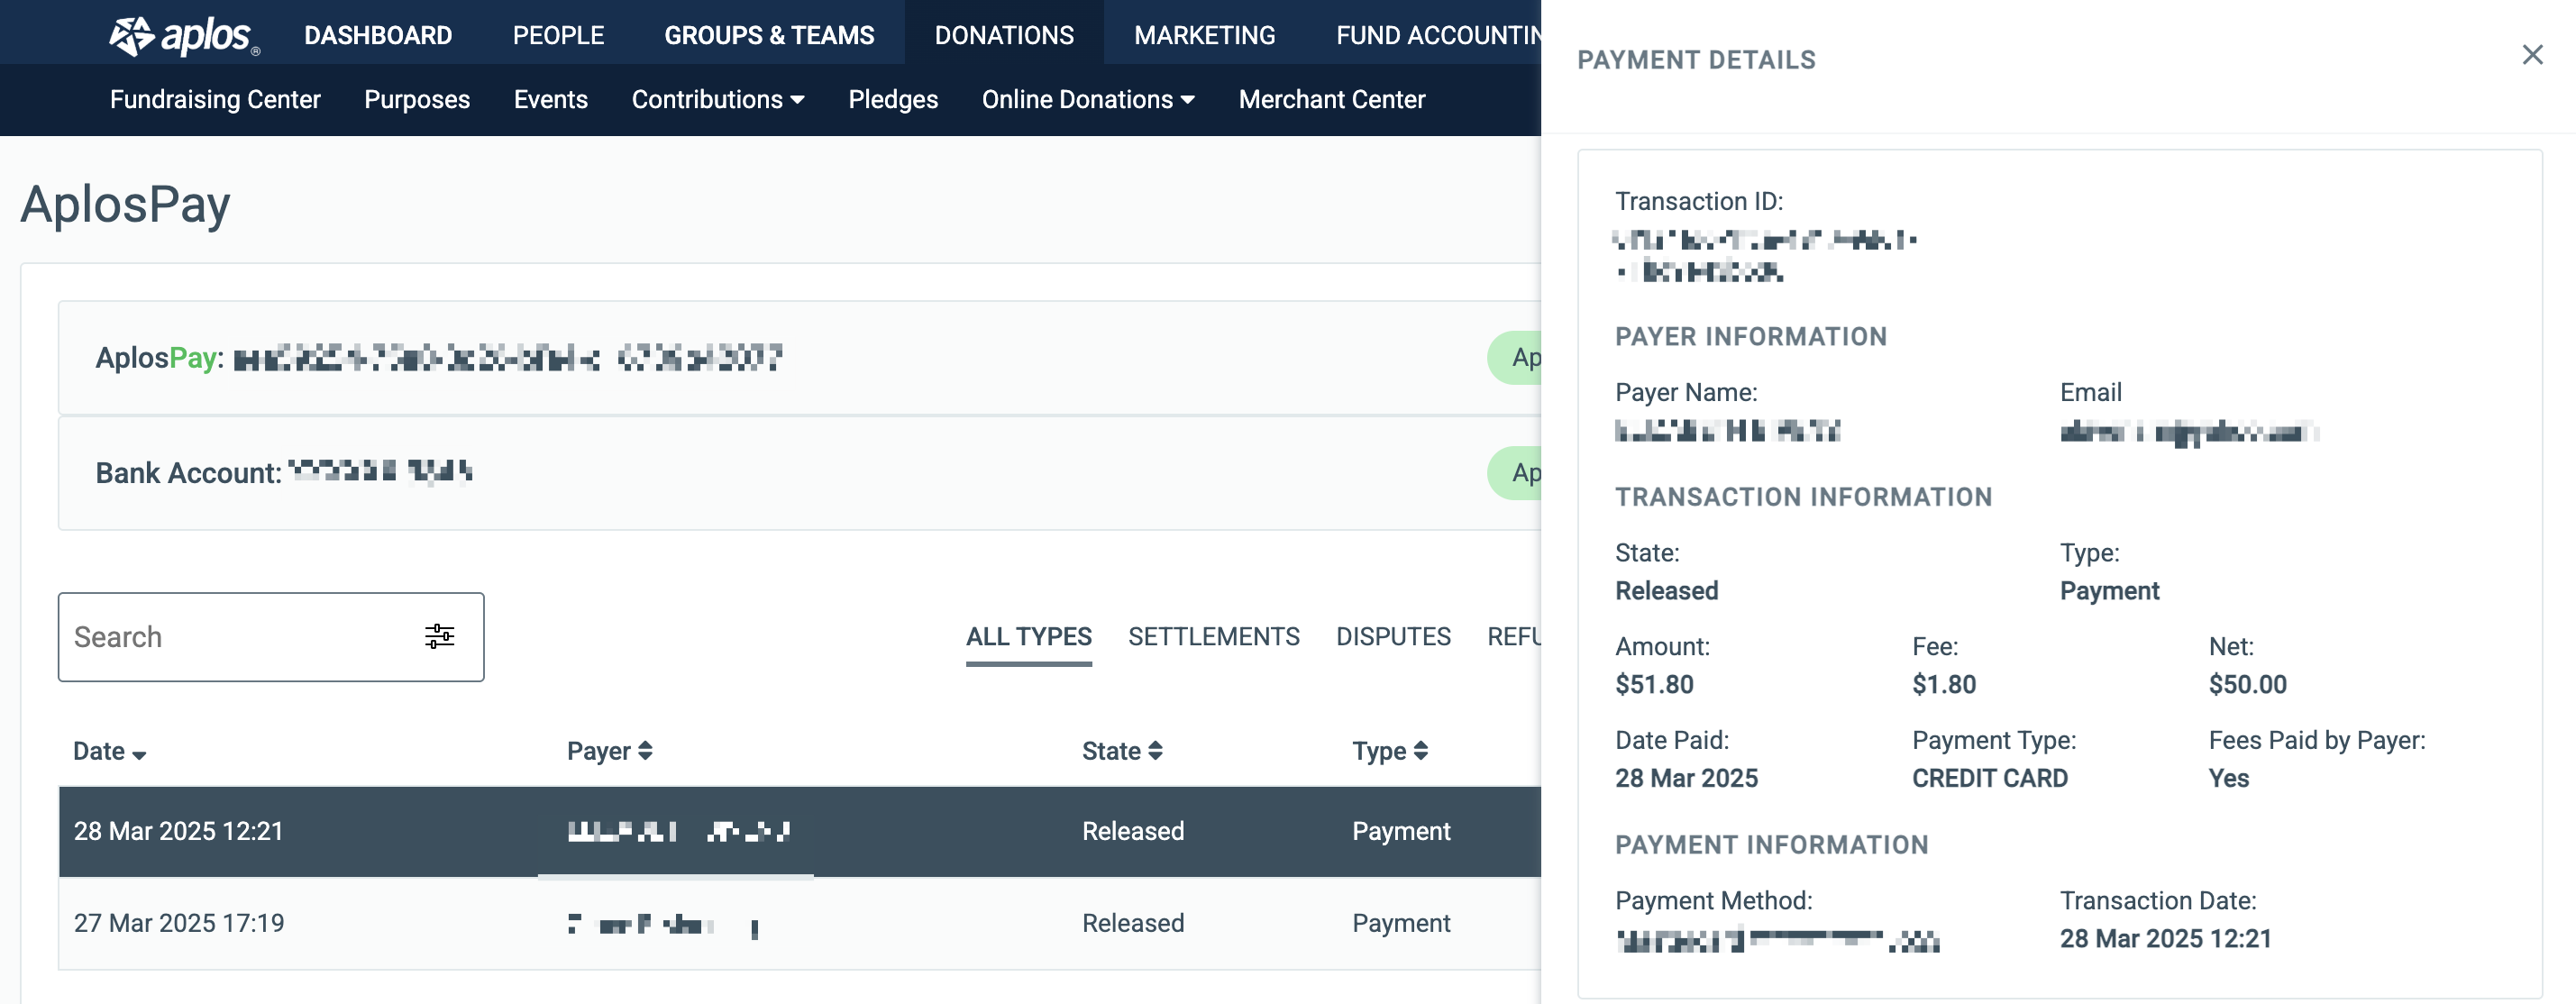Select the 27 Mar 2025 17:19 row

tap(800, 923)
